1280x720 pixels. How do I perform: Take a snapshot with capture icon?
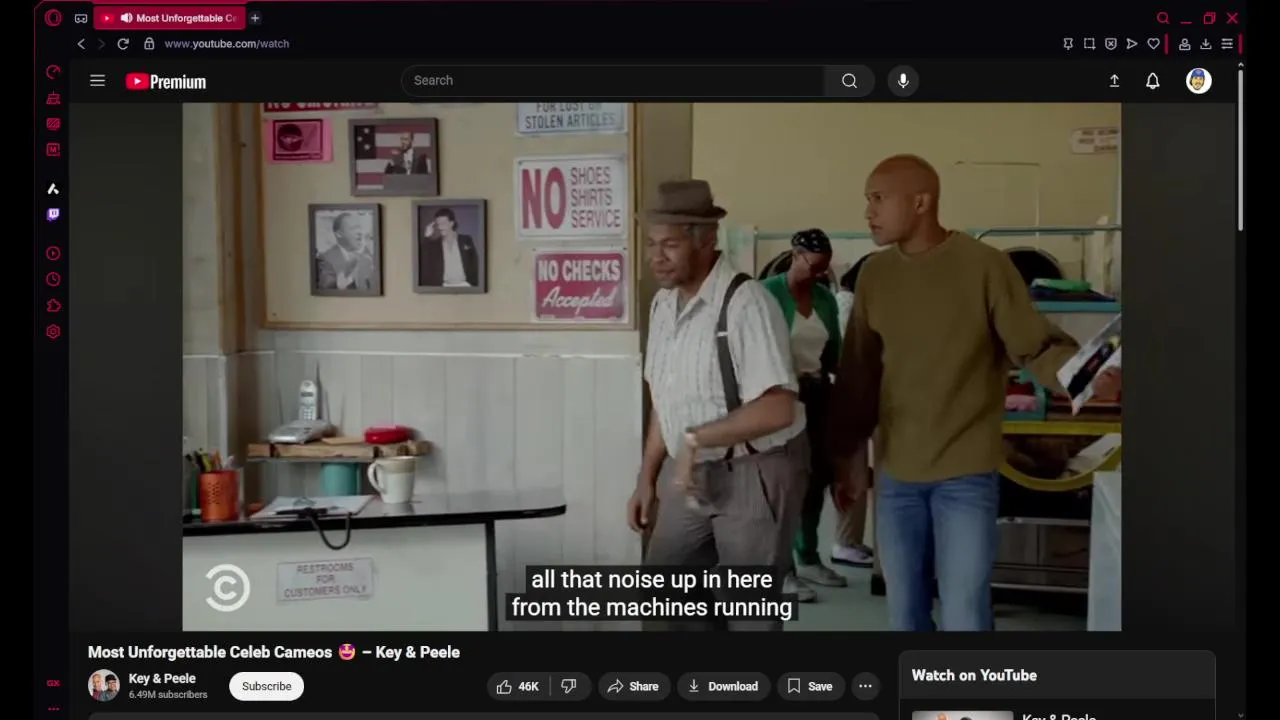tap(1089, 44)
